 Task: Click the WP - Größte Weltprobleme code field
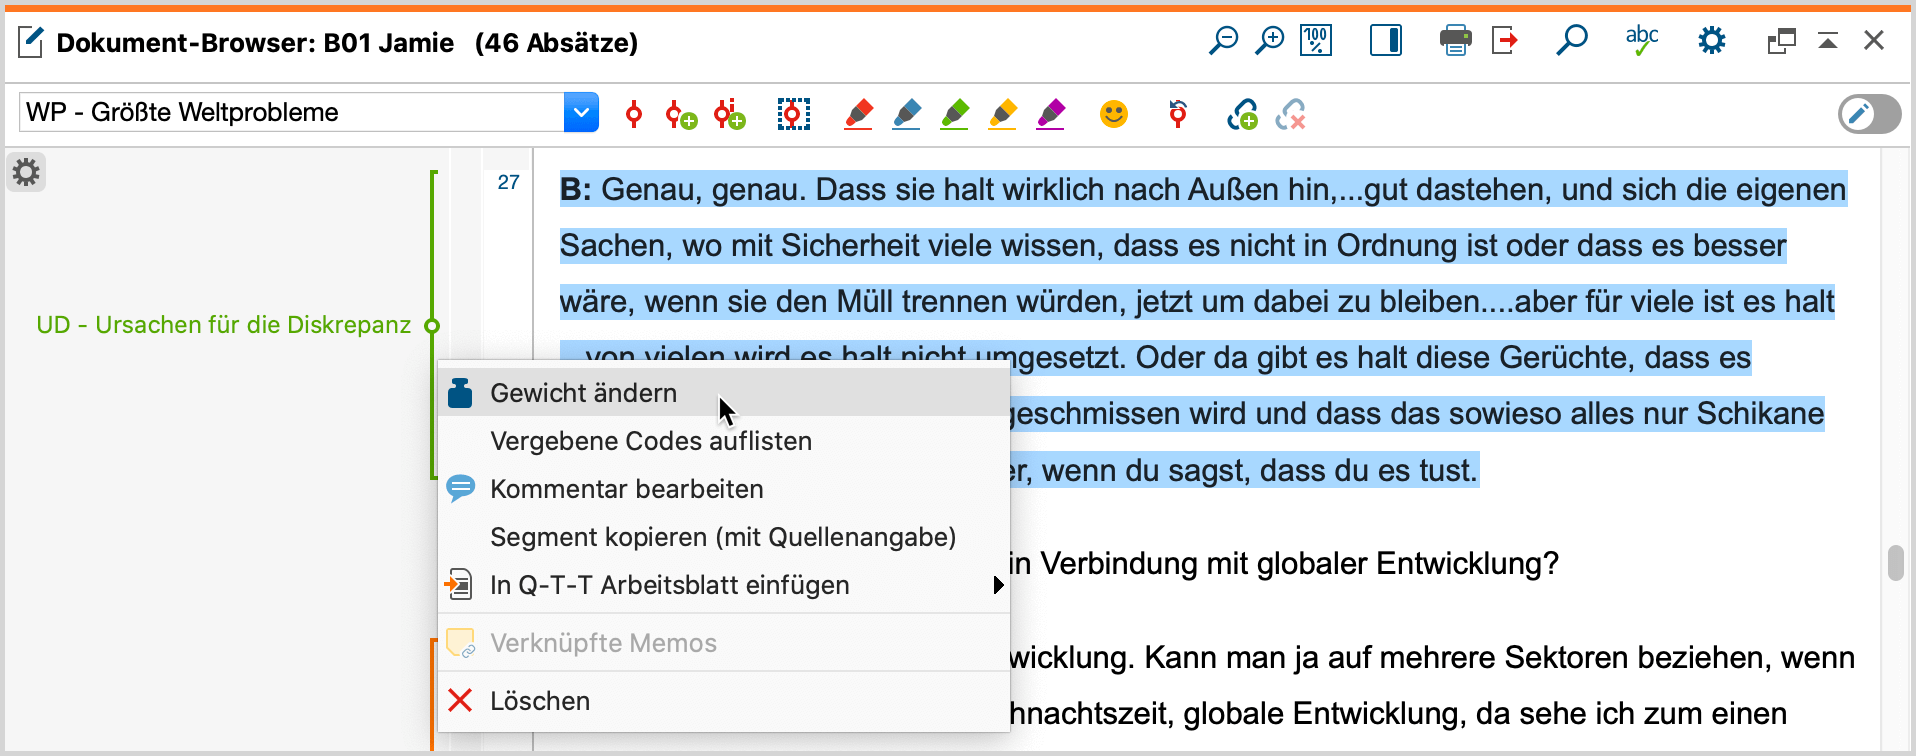pyautogui.click(x=291, y=112)
